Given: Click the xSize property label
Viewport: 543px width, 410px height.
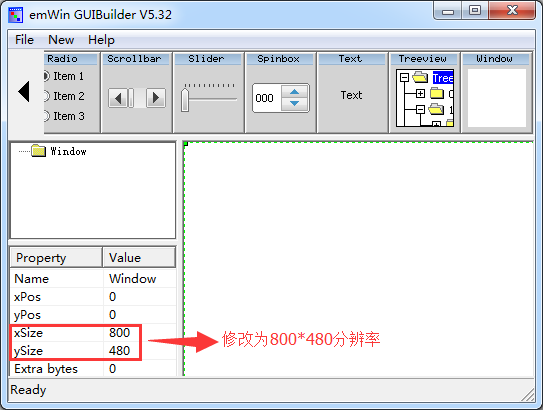Looking at the screenshot, I should pos(28,333).
